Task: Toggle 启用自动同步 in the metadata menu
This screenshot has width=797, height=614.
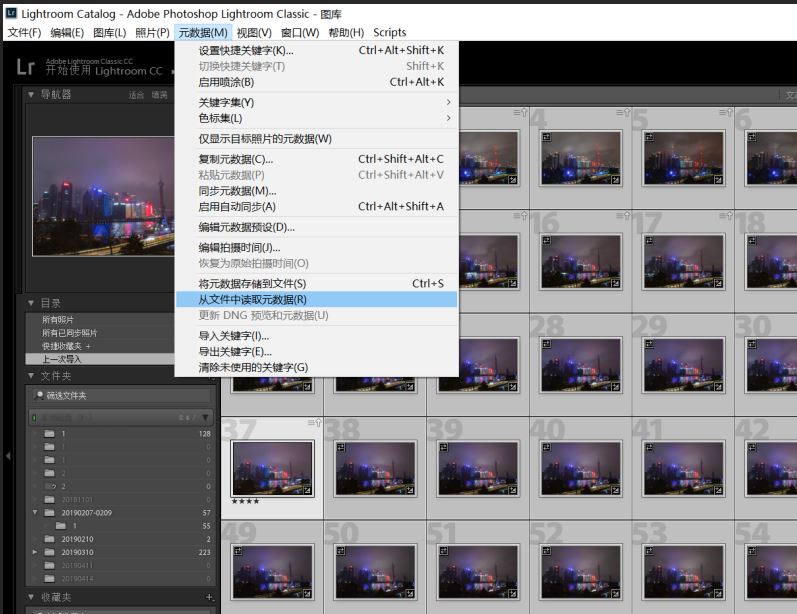Action: pos(237,206)
